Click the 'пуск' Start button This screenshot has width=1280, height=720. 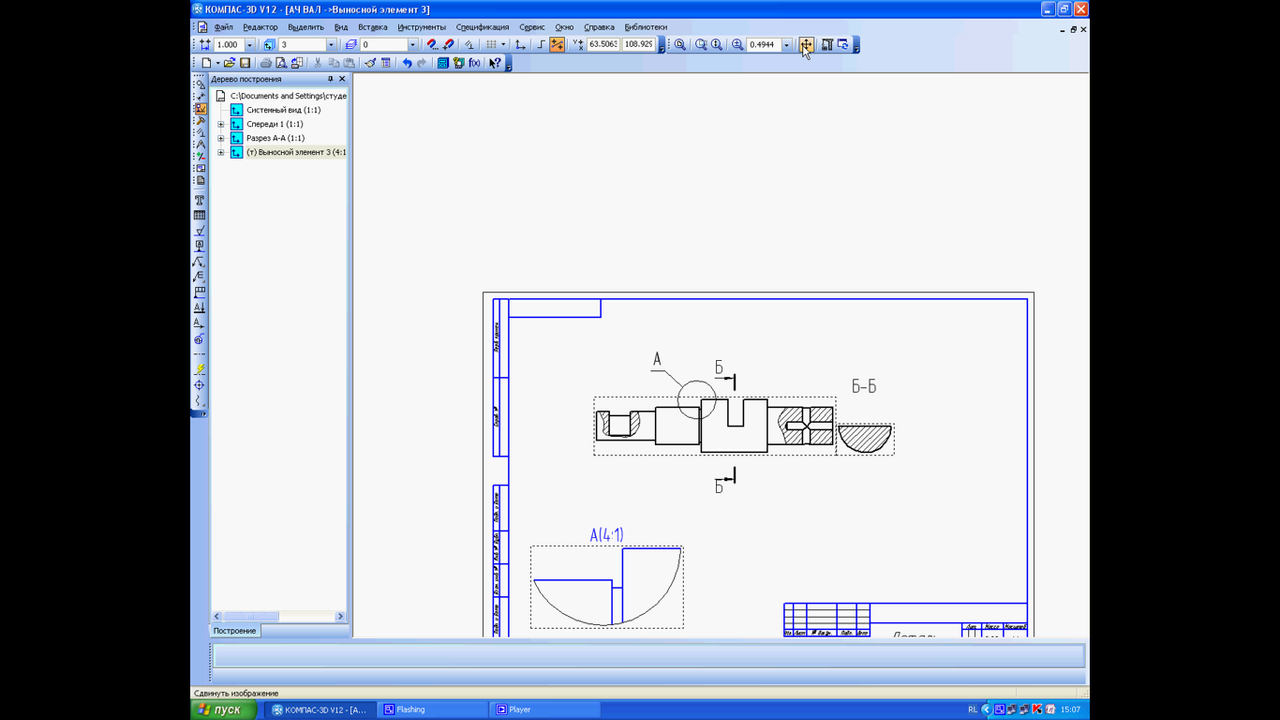(x=220, y=709)
